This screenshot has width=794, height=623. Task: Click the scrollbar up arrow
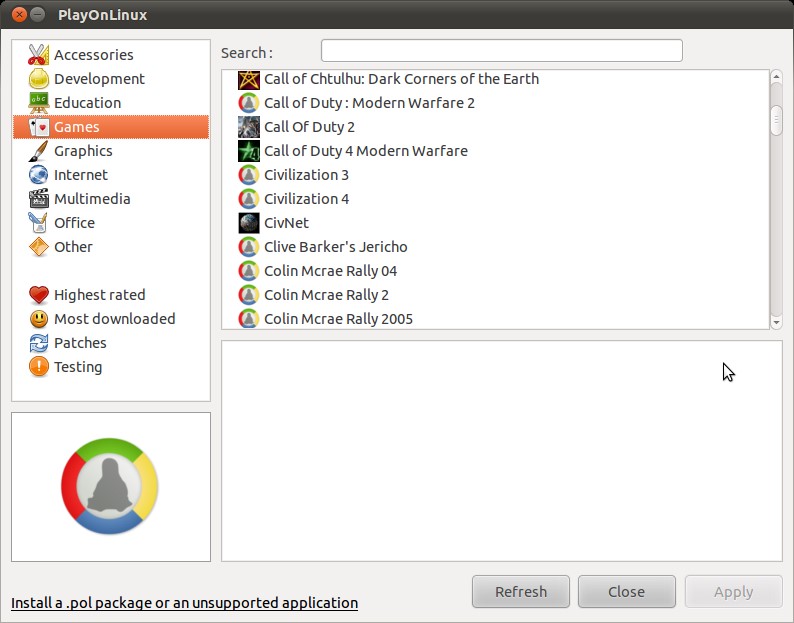click(x=776, y=77)
